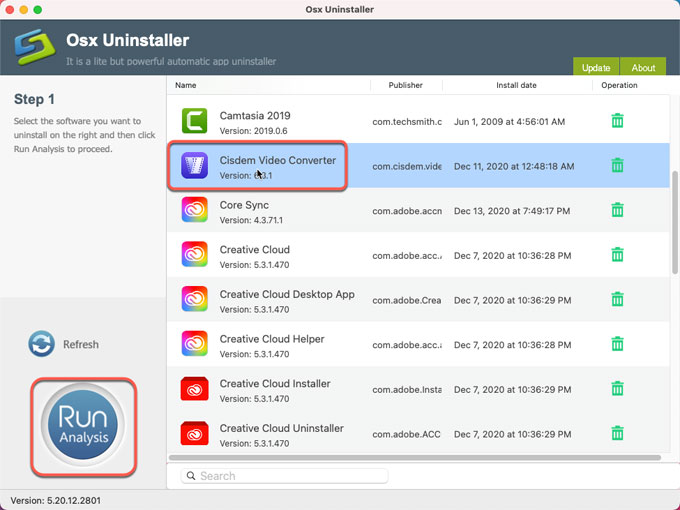Screen dimensions: 680x510
Task: Click the Creative Cloud Installer icon
Action: 194,389
